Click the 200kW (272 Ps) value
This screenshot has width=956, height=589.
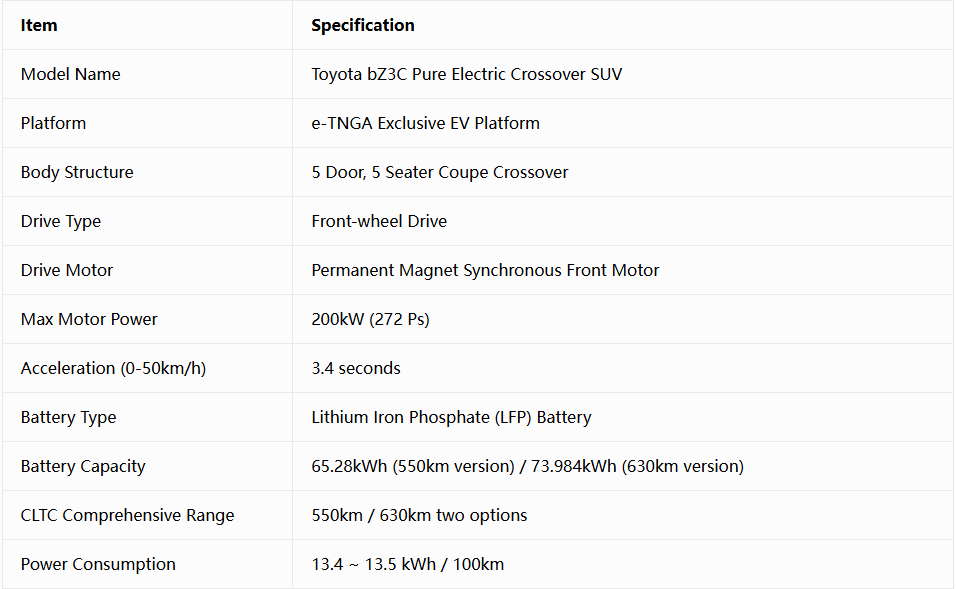[371, 319]
